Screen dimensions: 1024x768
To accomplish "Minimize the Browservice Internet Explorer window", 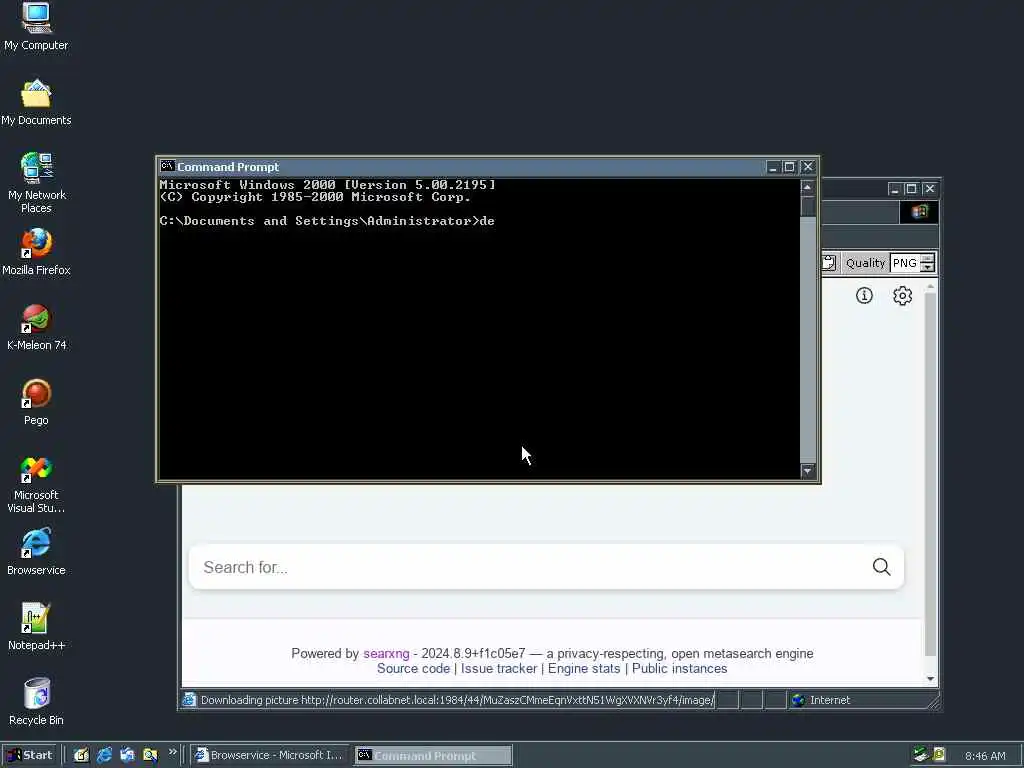I will (x=895, y=189).
